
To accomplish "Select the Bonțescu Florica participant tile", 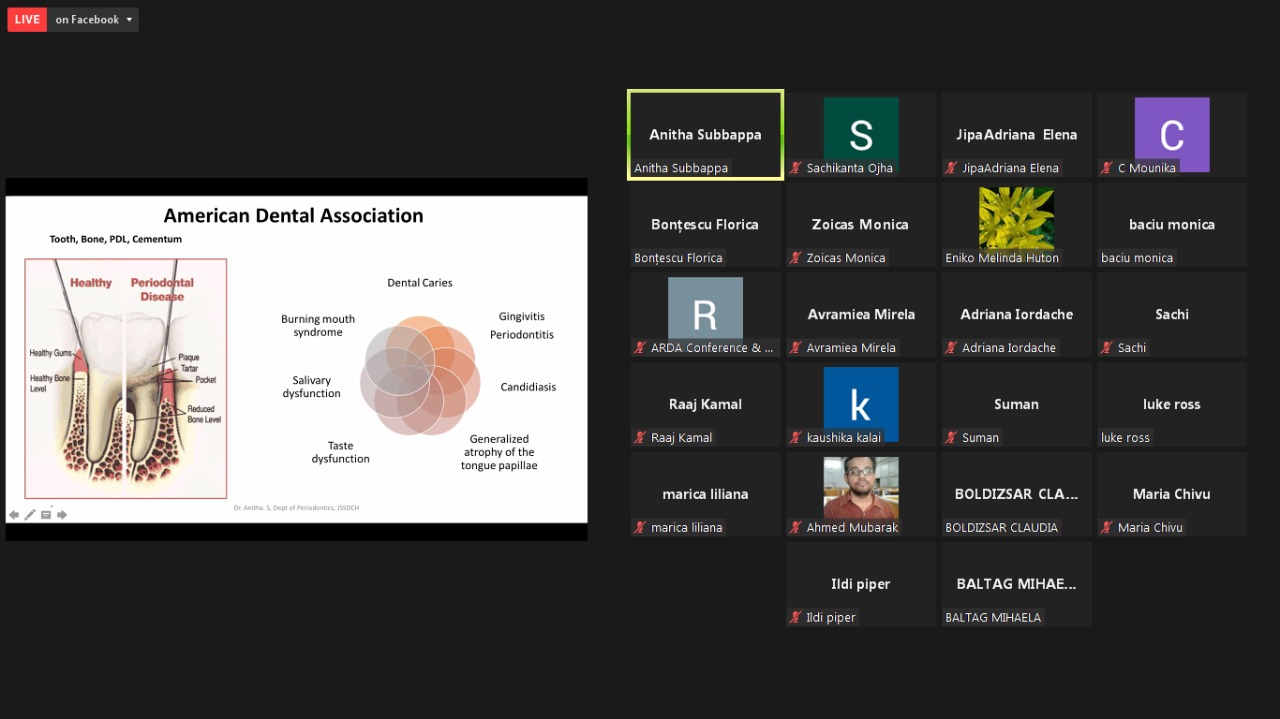I will click(x=705, y=225).
